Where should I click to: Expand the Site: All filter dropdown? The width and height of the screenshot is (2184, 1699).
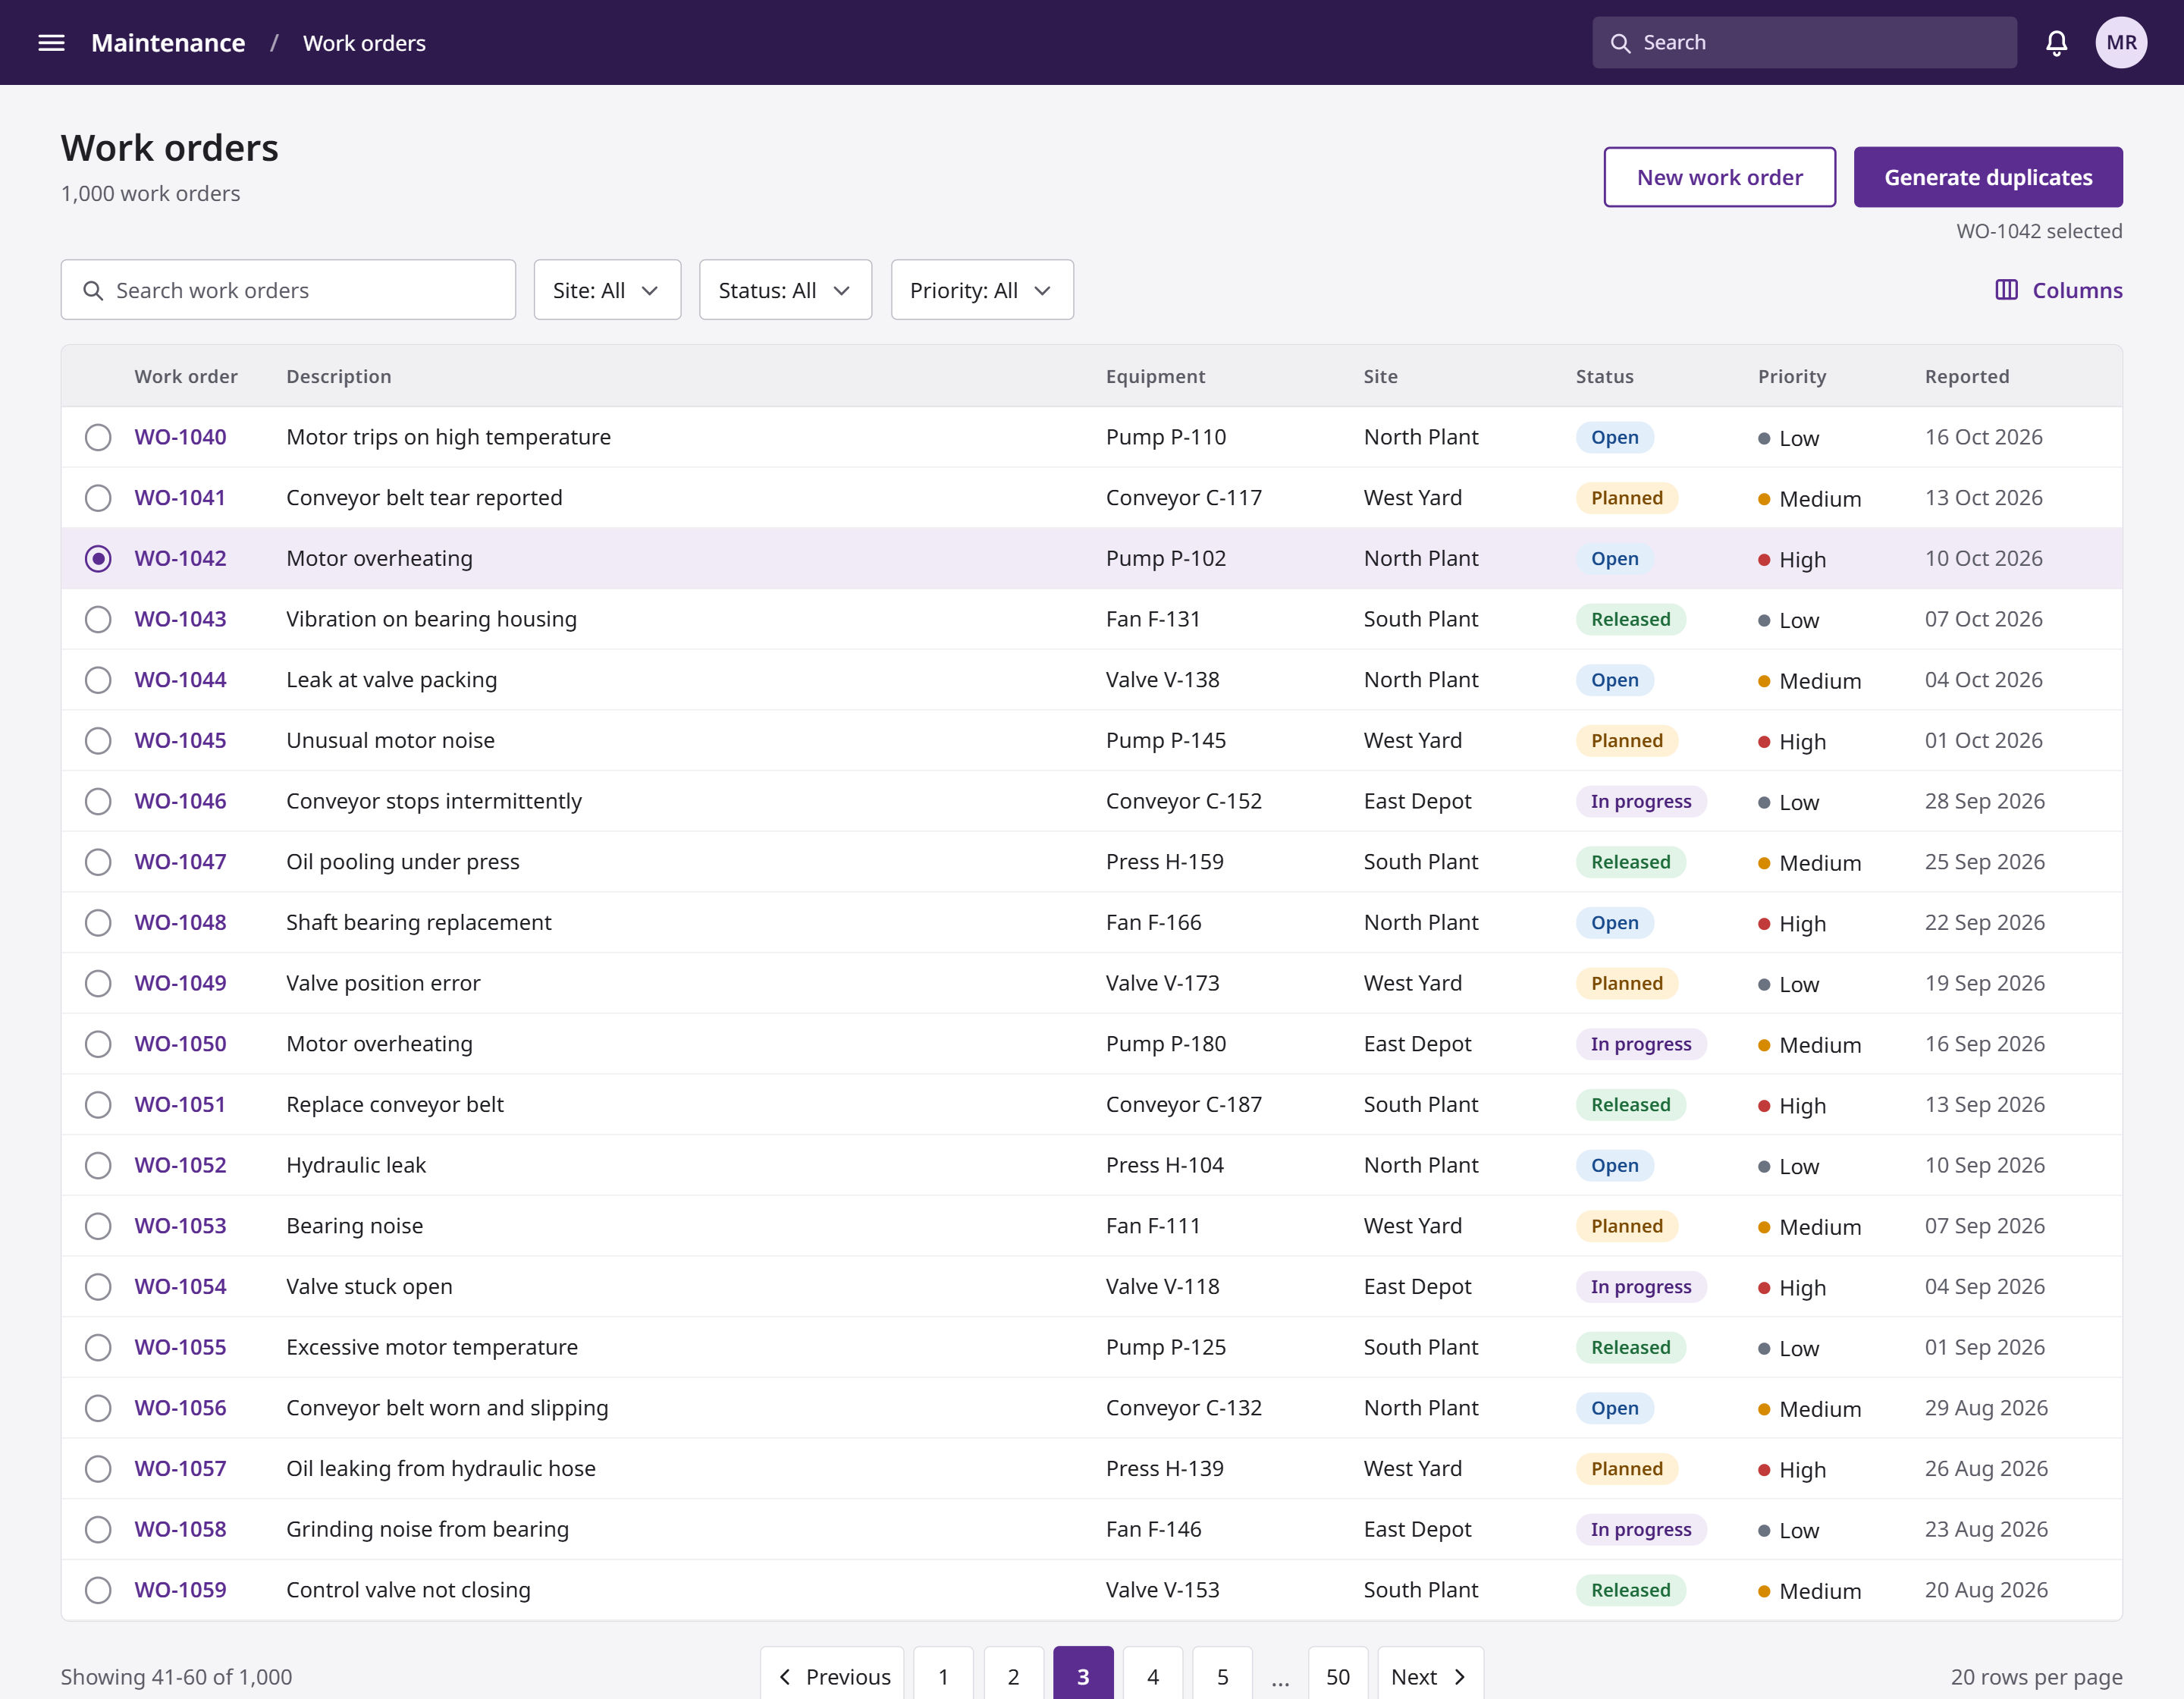point(607,290)
